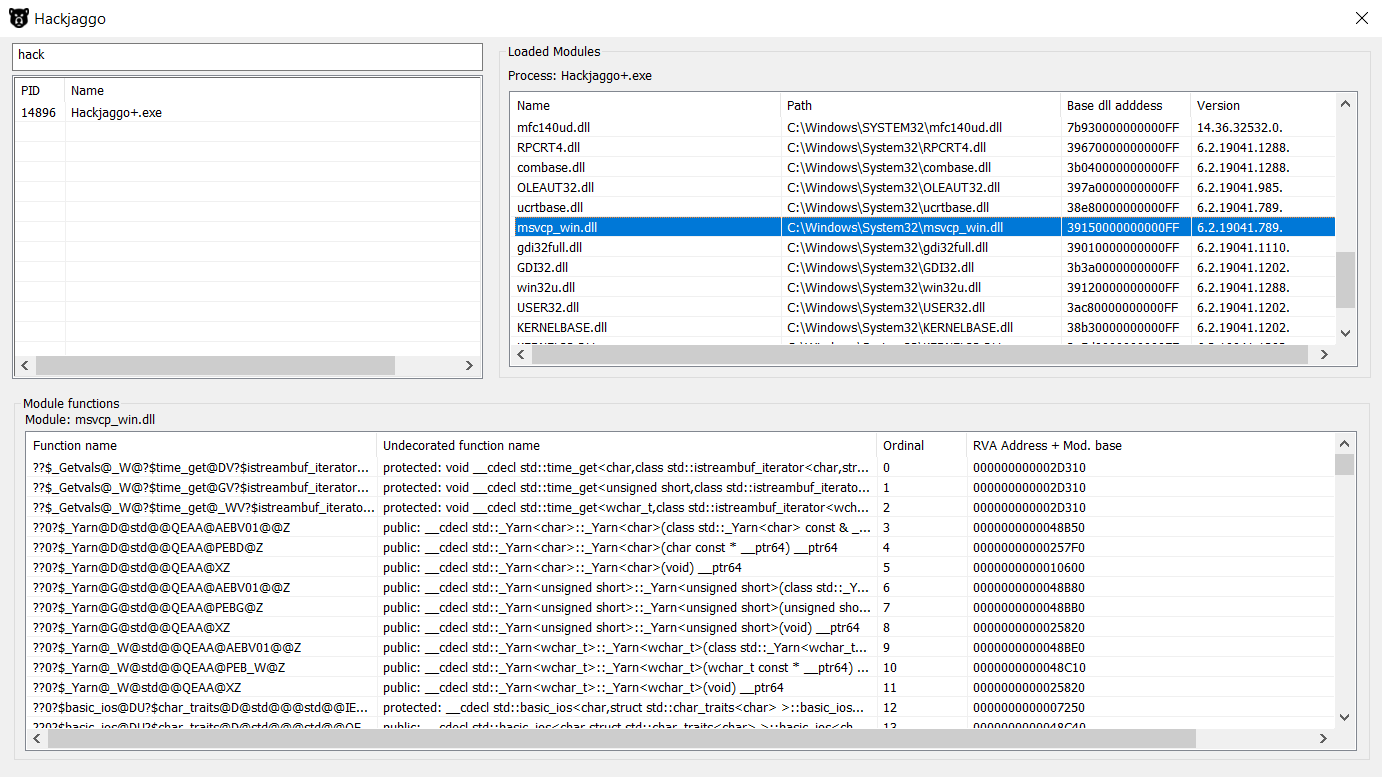Image resolution: width=1382 pixels, height=777 pixels.
Task: Click the scroll-down arrow on functions list
Action: click(x=1345, y=717)
